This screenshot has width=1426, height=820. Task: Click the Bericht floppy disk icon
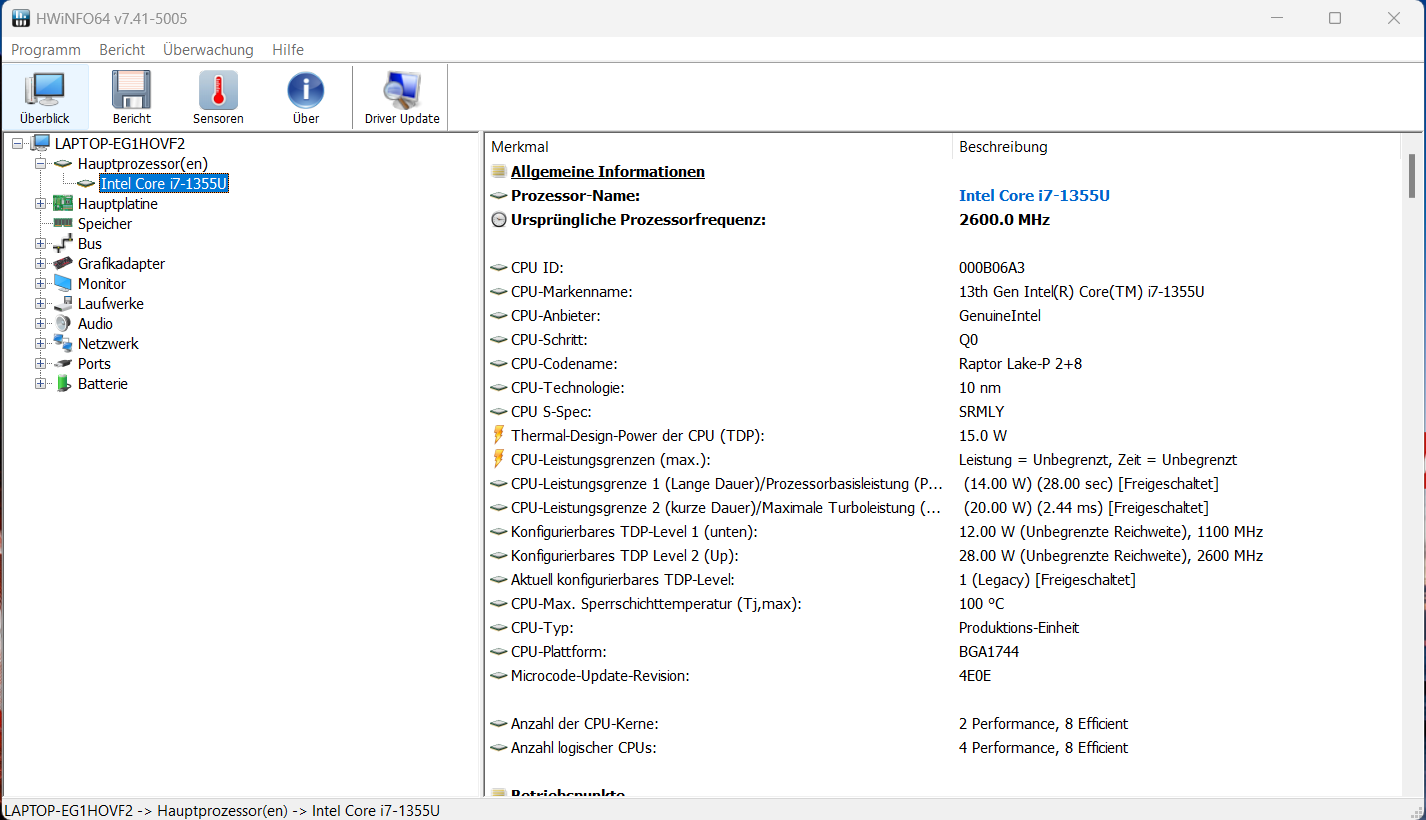[131, 90]
